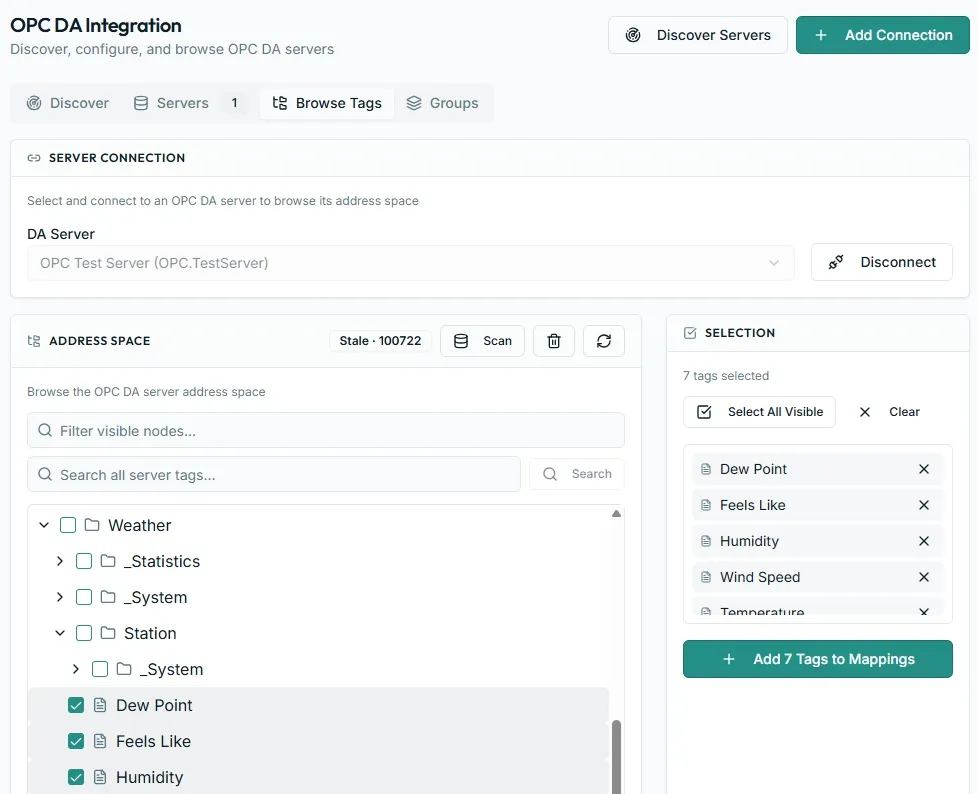Click the address tree vertical scrollbar thumb
The image size is (978, 794).
(x=616, y=757)
